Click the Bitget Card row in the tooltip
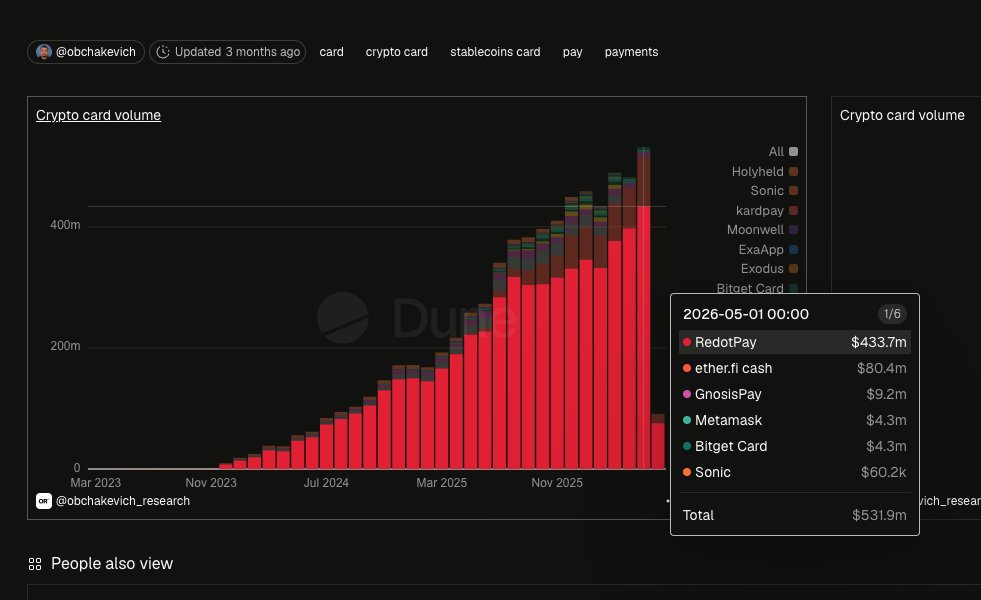The width and height of the screenshot is (981, 600). click(x=795, y=446)
